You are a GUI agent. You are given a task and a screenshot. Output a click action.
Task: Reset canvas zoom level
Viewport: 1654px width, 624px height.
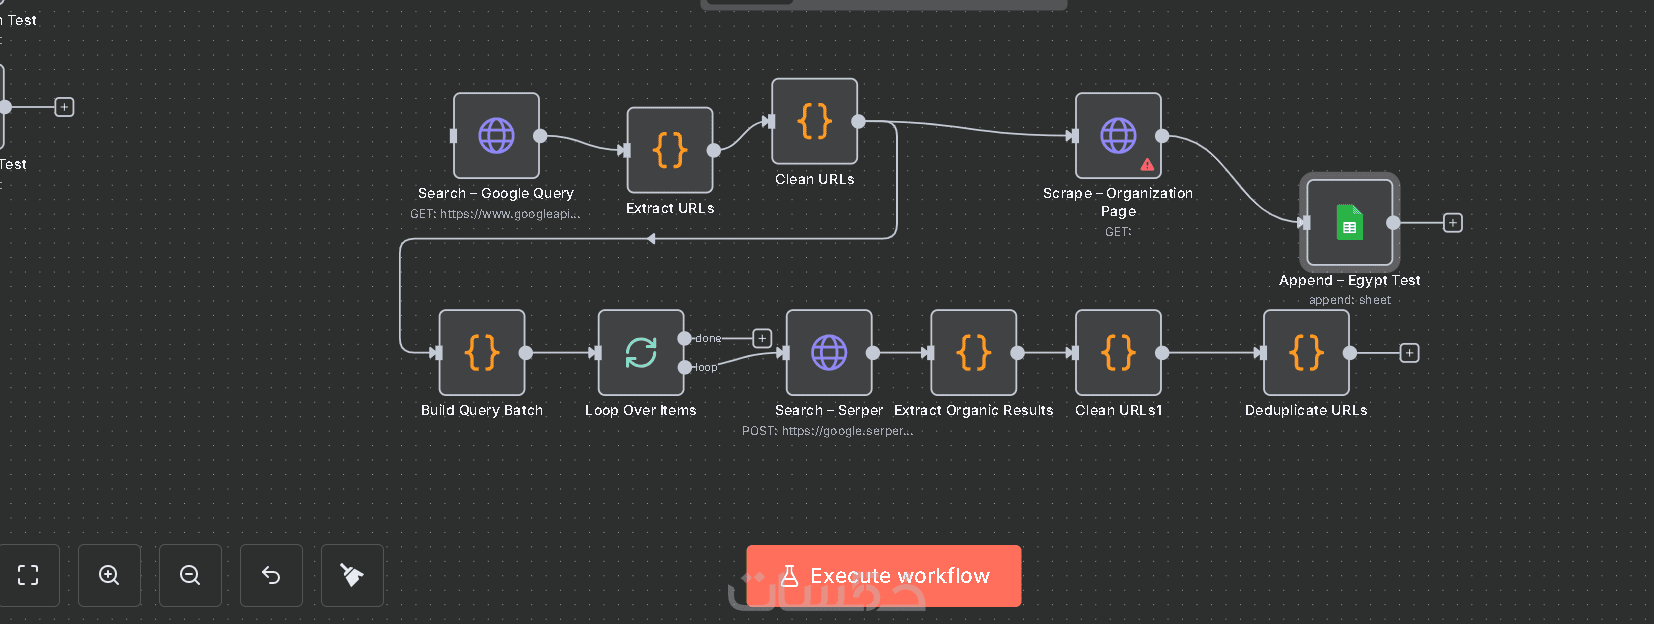[x=271, y=575]
